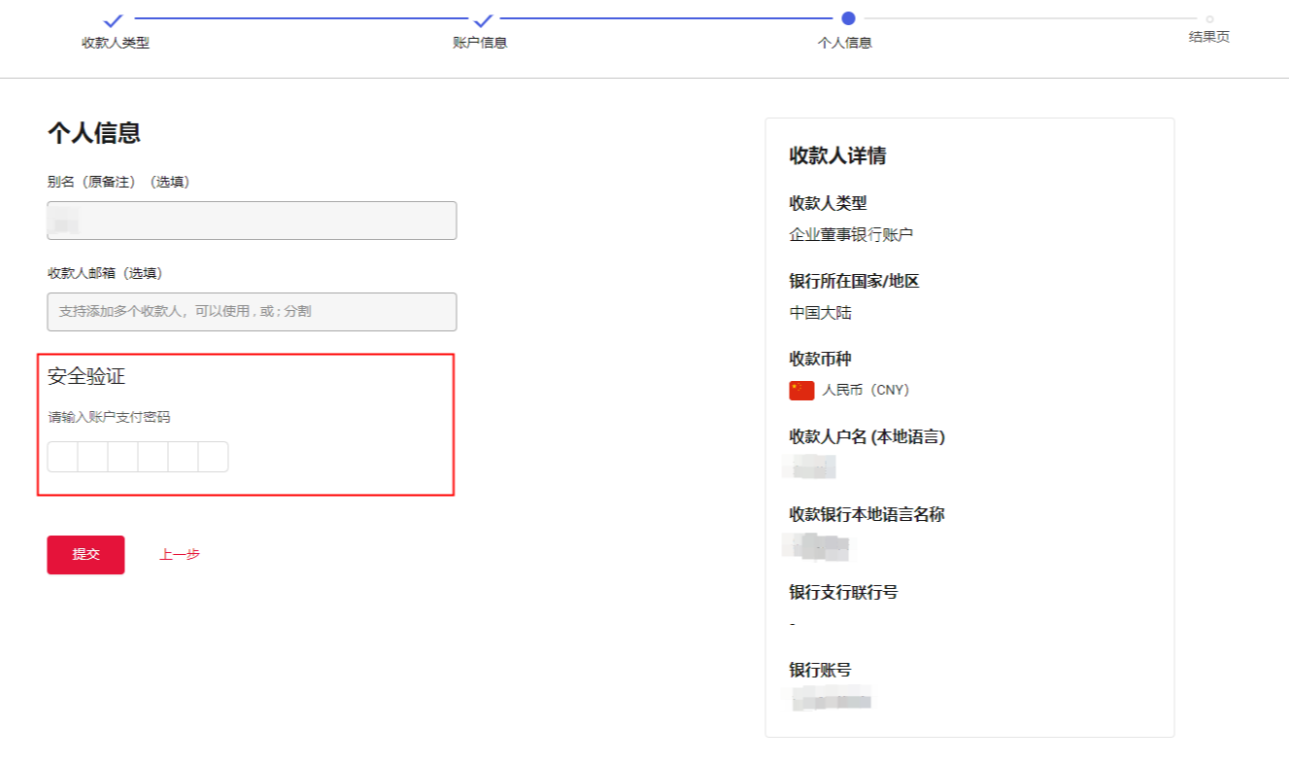This screenshot has width=1289, height=758.
Task: Click the checkmark icon above 收款人类型
Action: point(113,19)
